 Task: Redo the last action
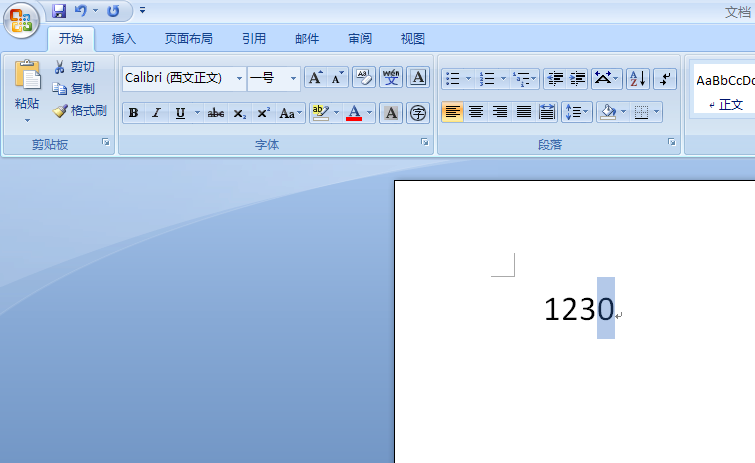click(x=113, y=11)
